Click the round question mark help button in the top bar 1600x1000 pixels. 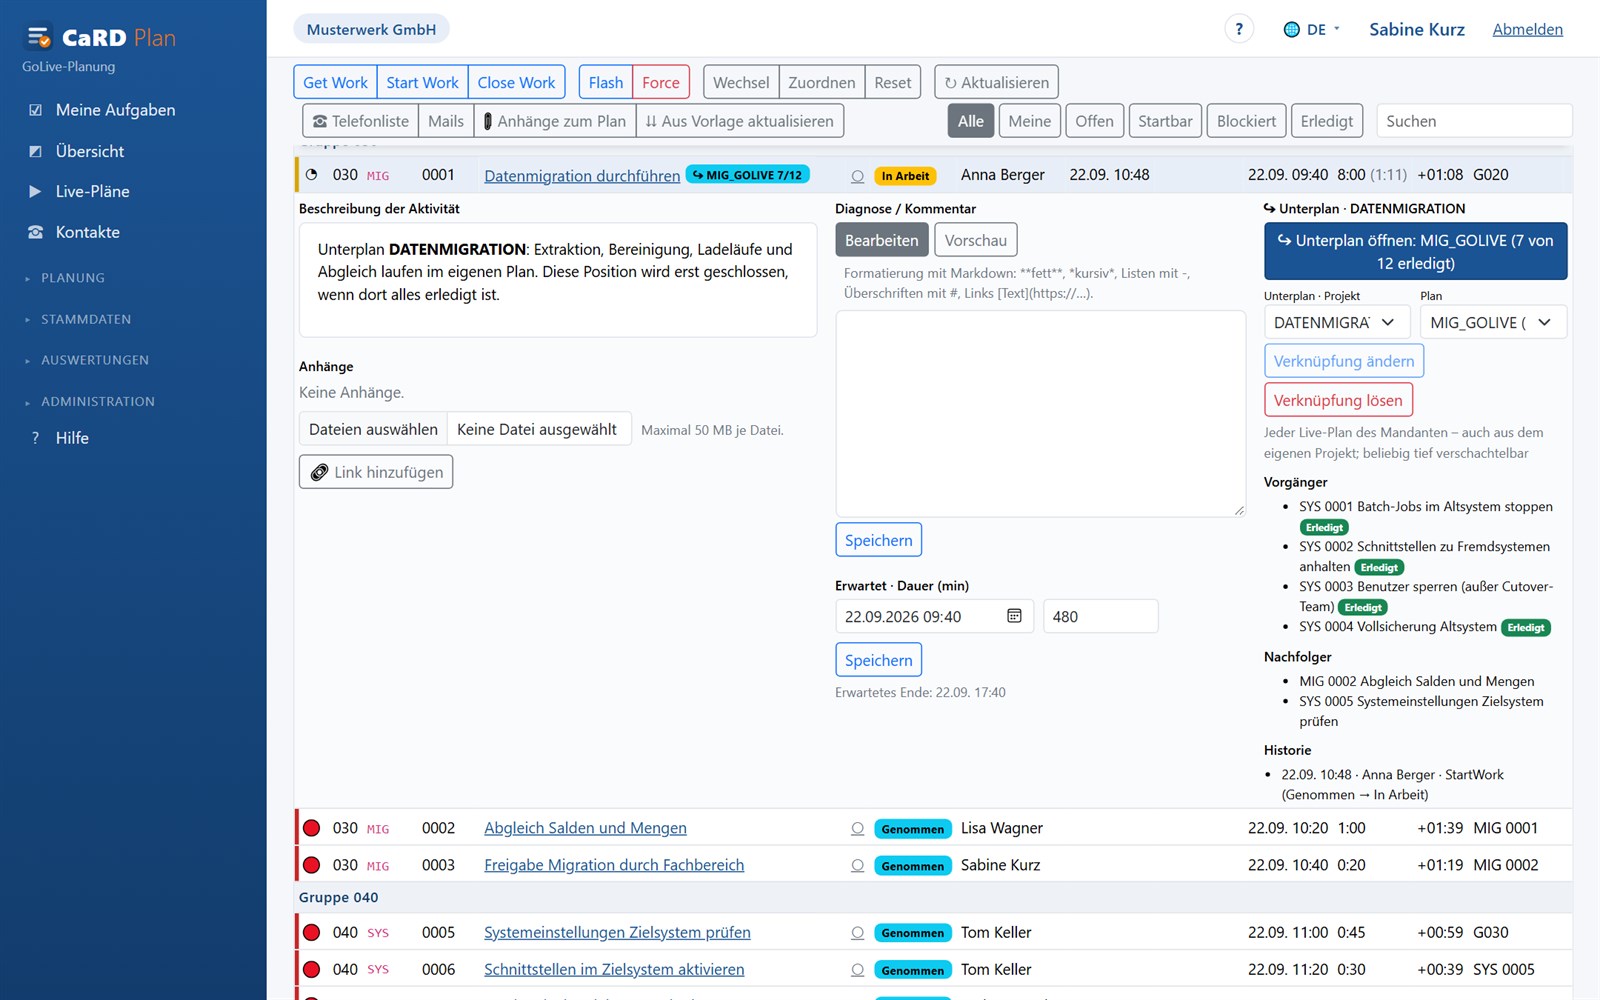[x=1239, y=29]
